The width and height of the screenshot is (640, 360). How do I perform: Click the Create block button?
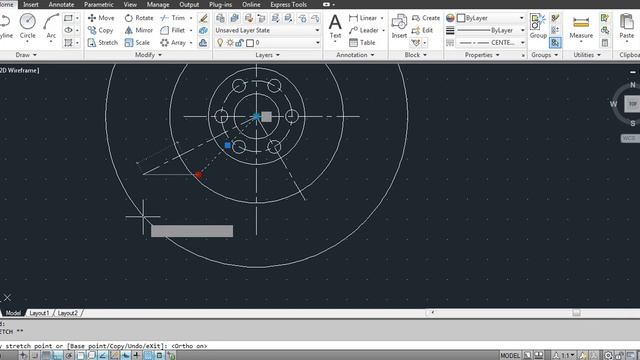(x=426, y=18)
